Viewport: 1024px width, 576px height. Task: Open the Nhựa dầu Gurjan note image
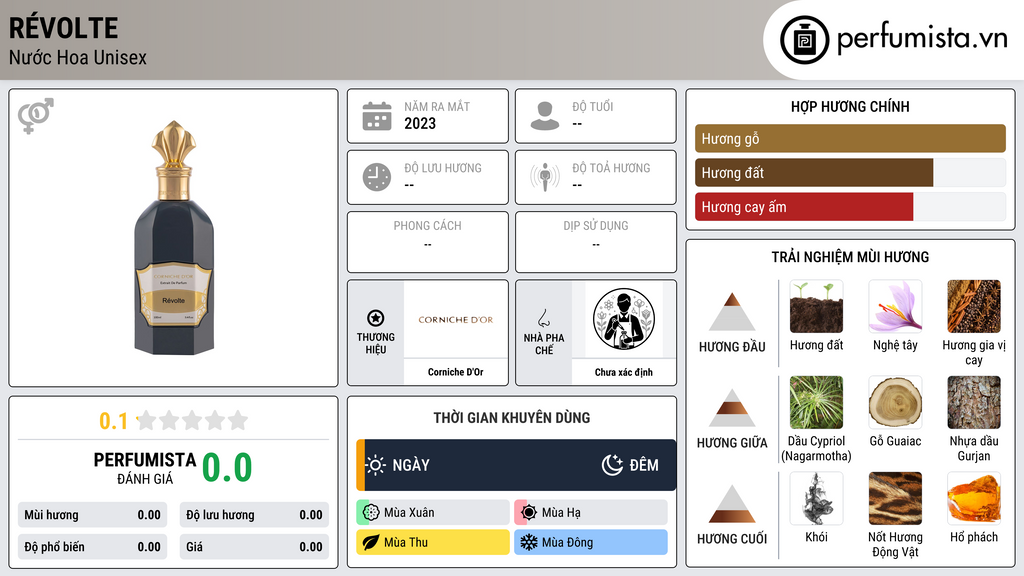[974, 402]
